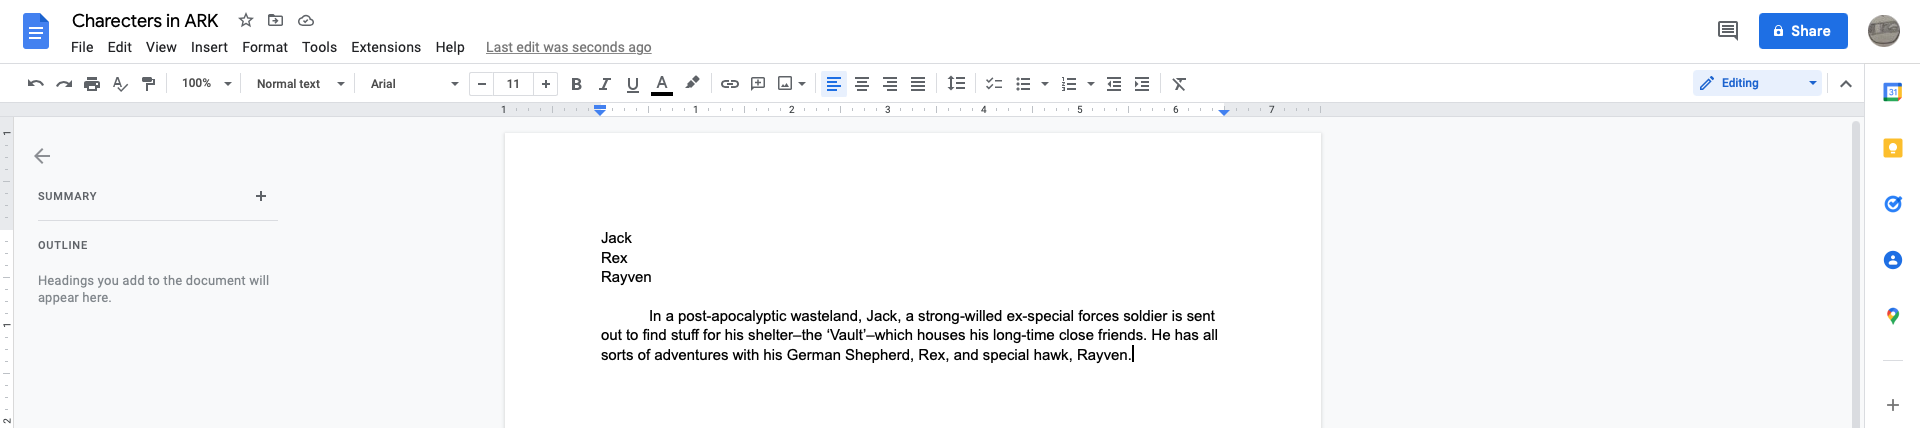Decrease font size with minus button

point(482,84)
